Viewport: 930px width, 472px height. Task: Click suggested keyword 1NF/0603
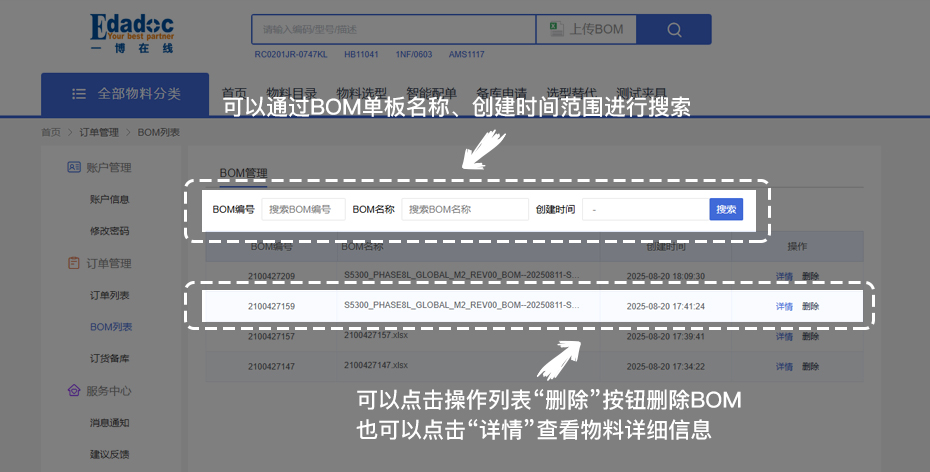(413, 55)
